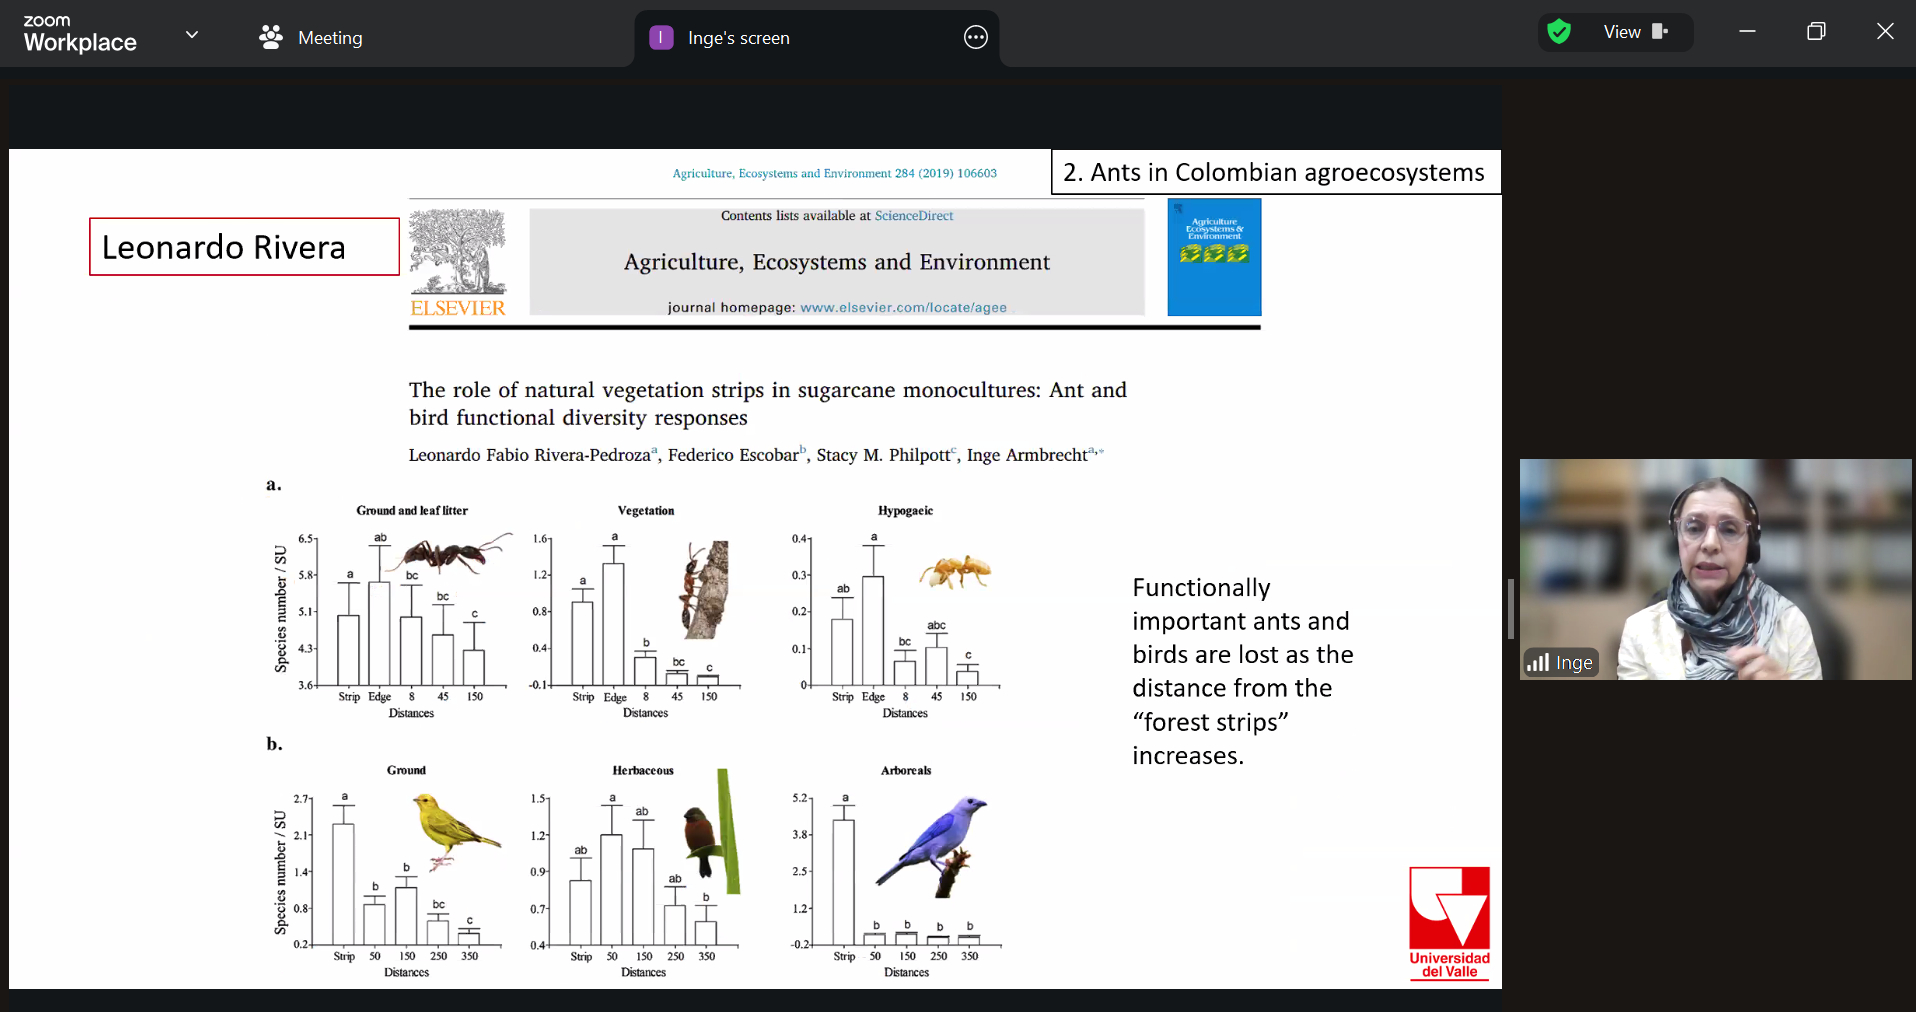This screenshot has height=1012, width=1916.
Task: Select Inge's video thumbnail
Action: pyautogui.click(x=1715, y=568)
